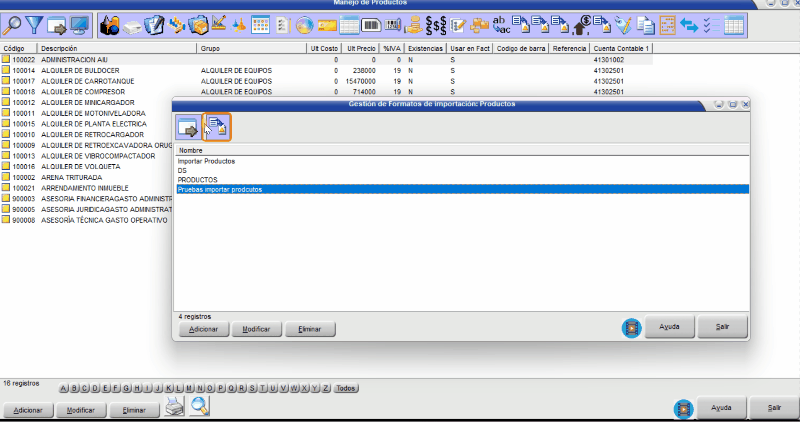Click the arrow export icon in the dialog toolbar
This screenshot has height=422, width=800.
coord(188,127)
